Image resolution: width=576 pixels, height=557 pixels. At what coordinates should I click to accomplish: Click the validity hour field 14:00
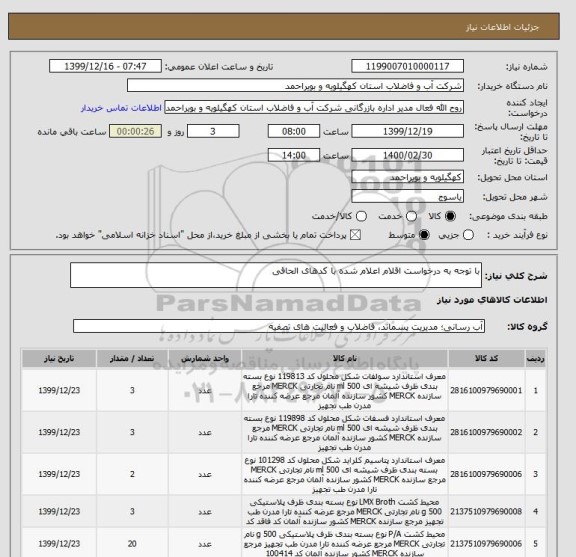tap(294, 155)
